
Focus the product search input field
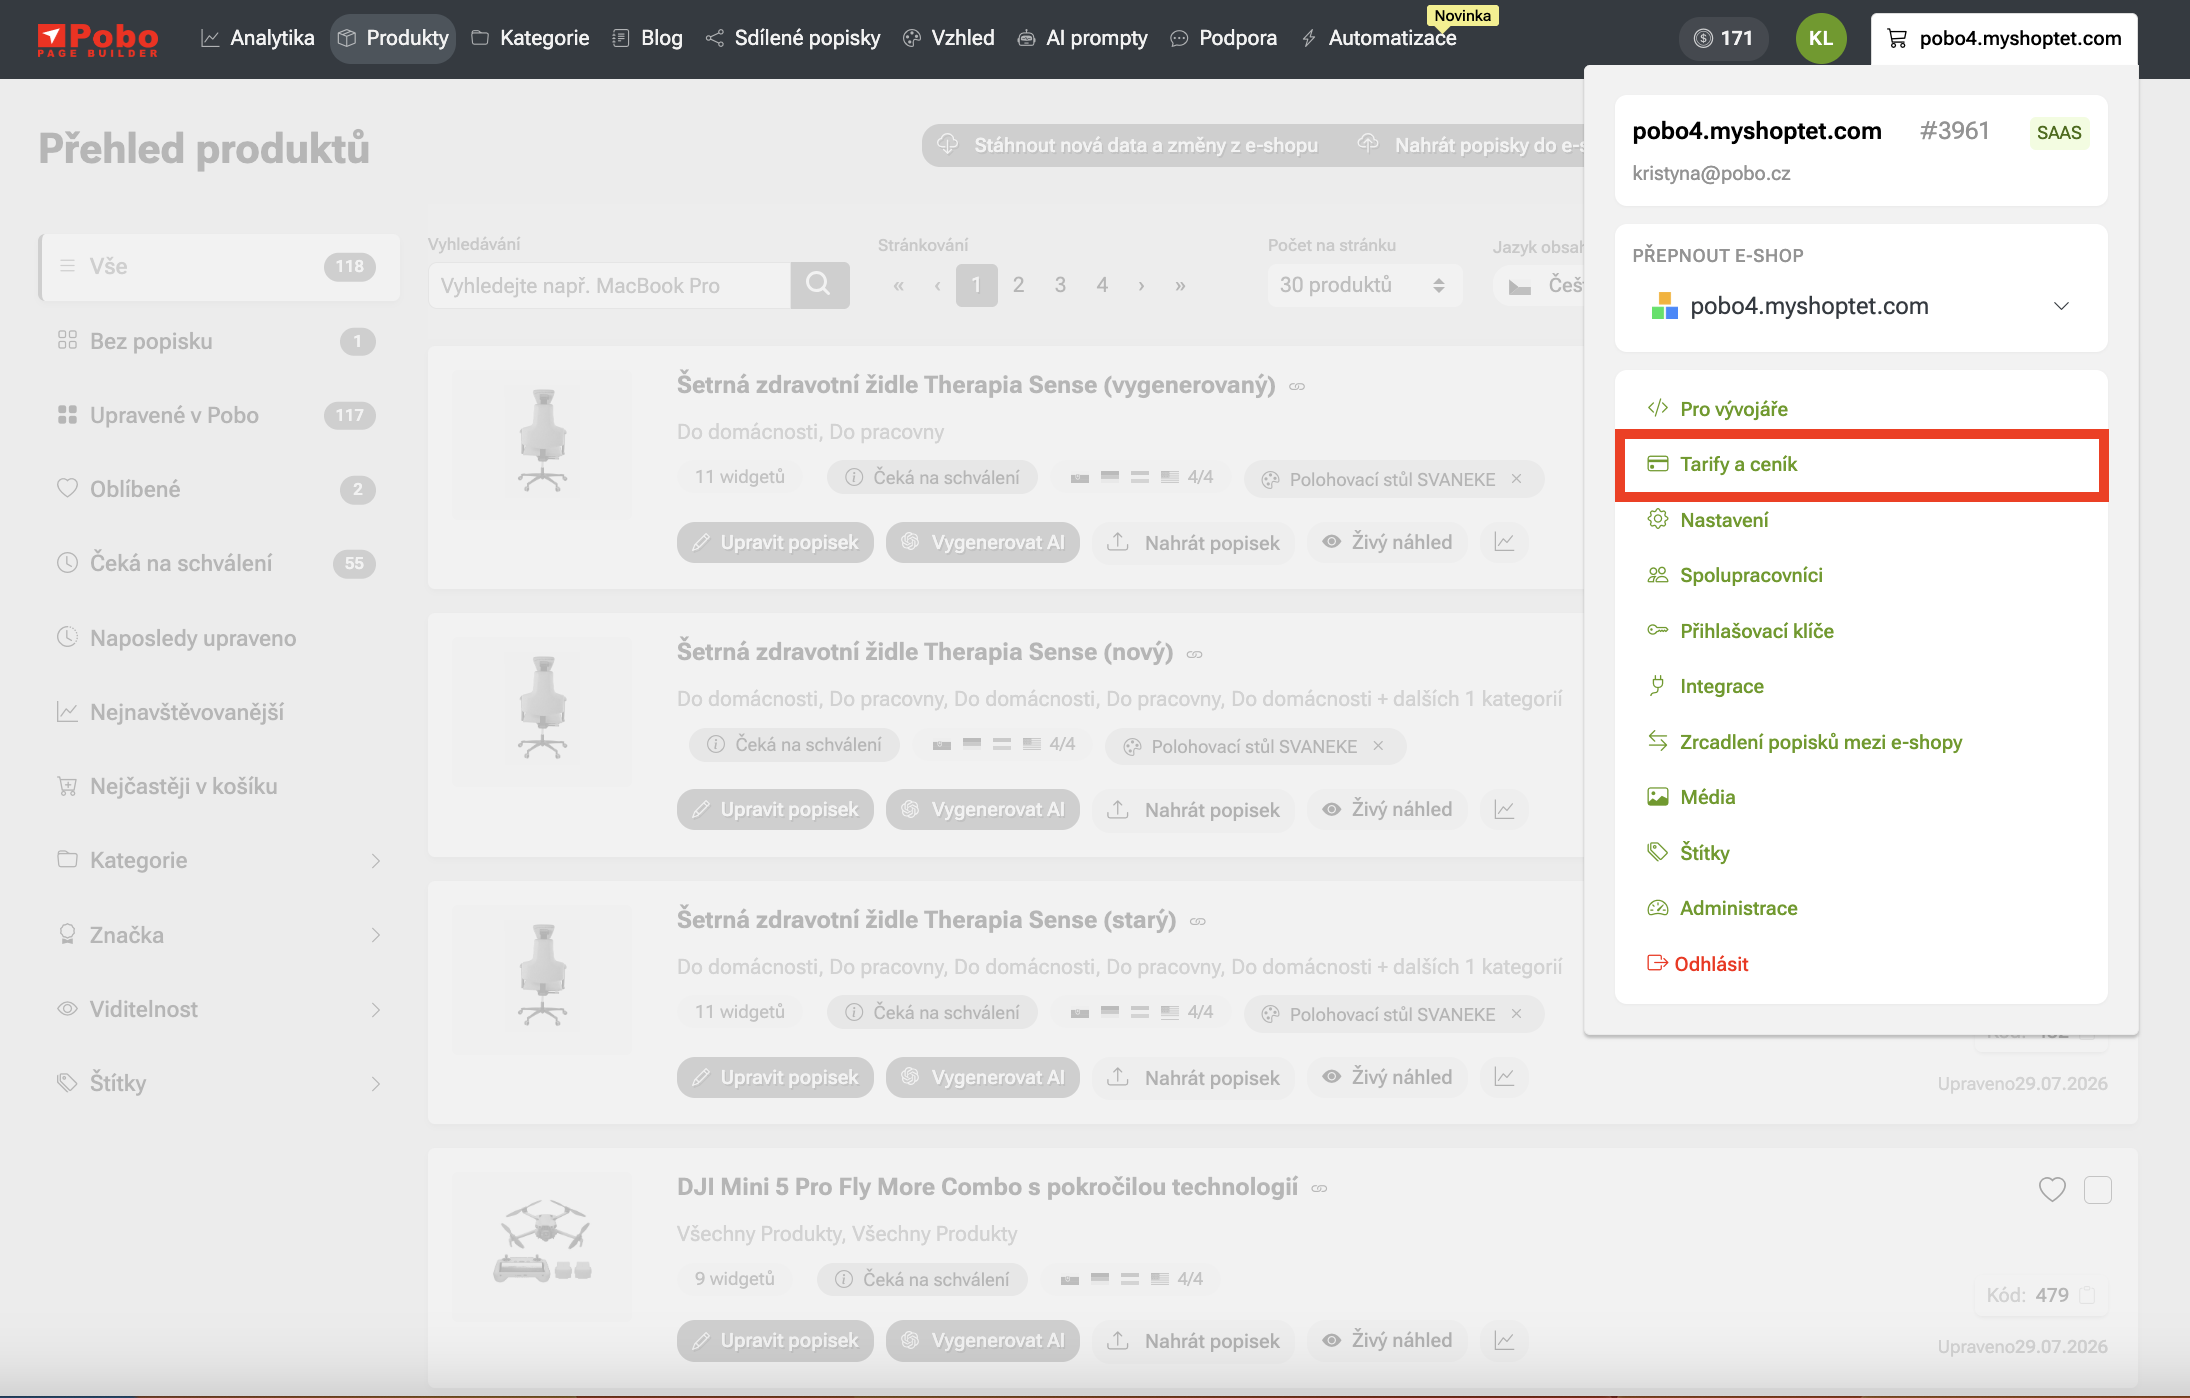(609, 285)
